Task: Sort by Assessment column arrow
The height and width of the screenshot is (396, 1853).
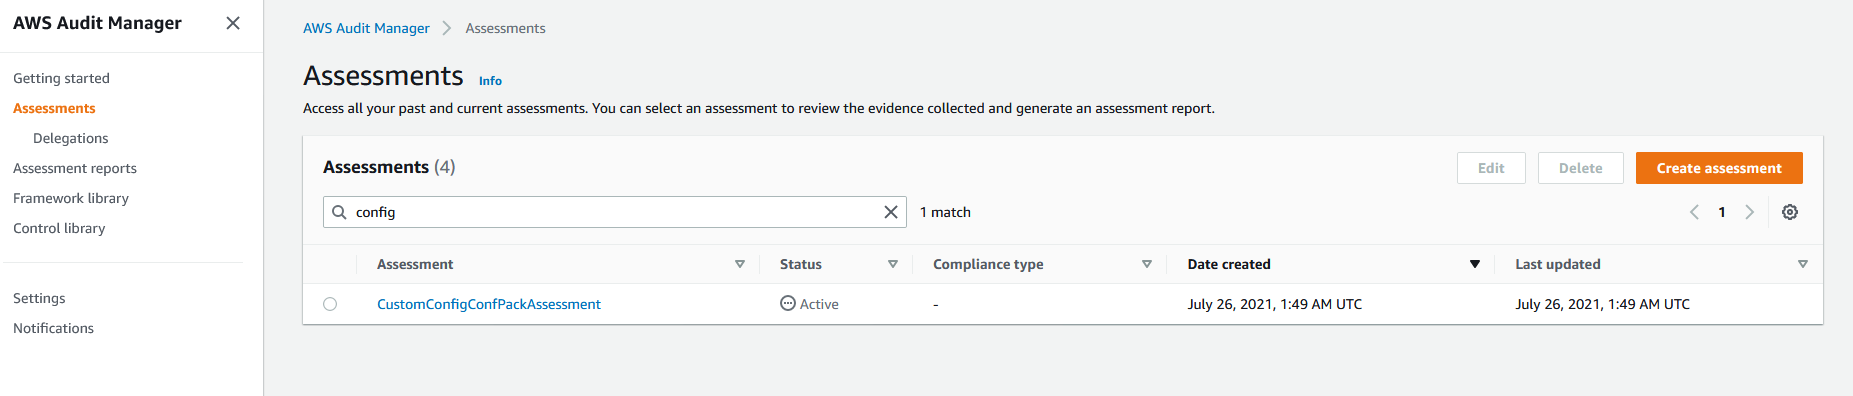Action: click(x=740, y=264)
